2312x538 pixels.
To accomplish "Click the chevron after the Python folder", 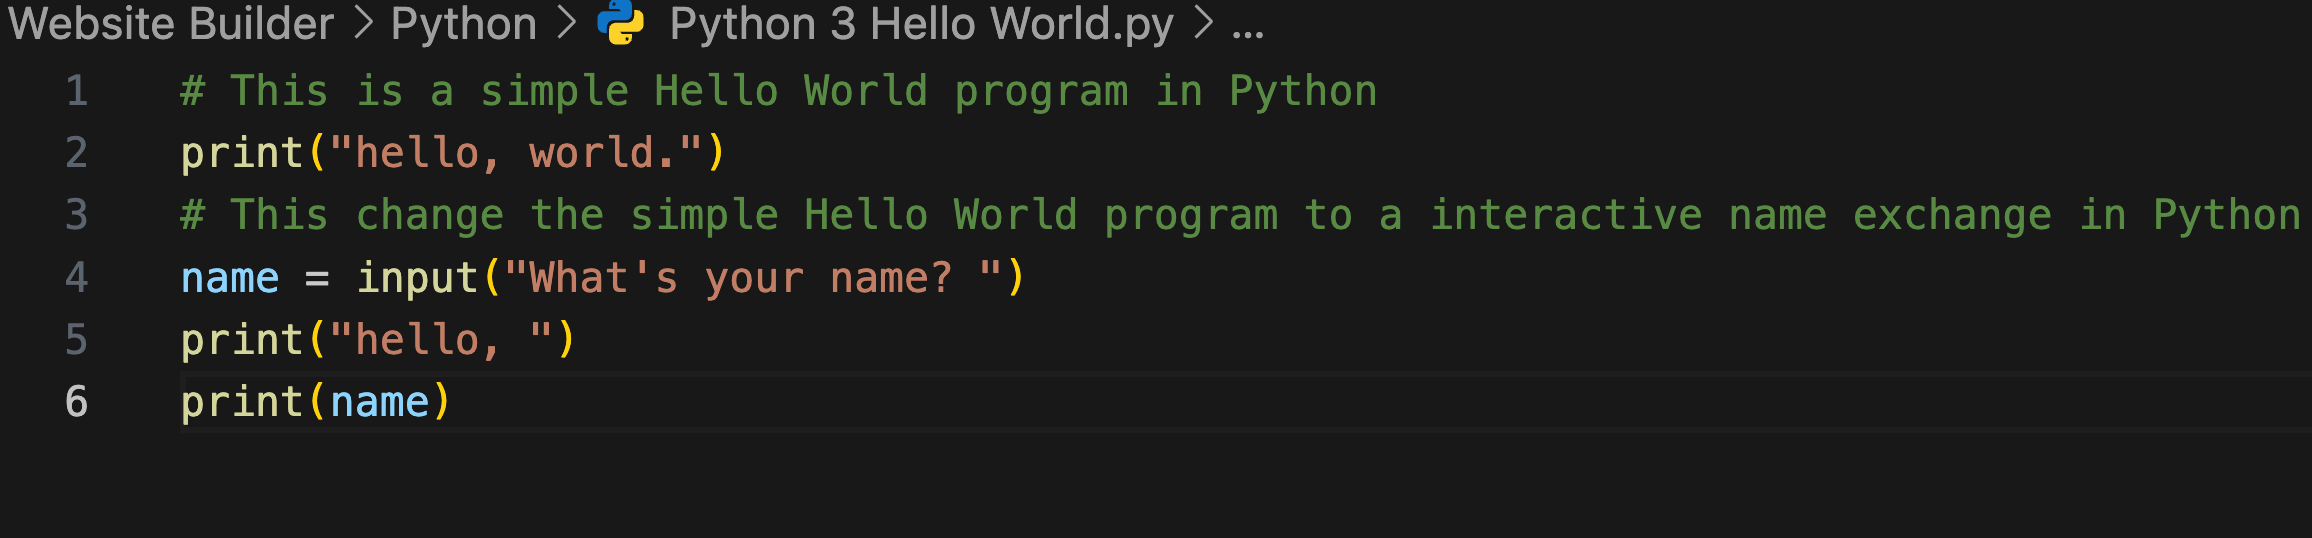I will point(567,23).
